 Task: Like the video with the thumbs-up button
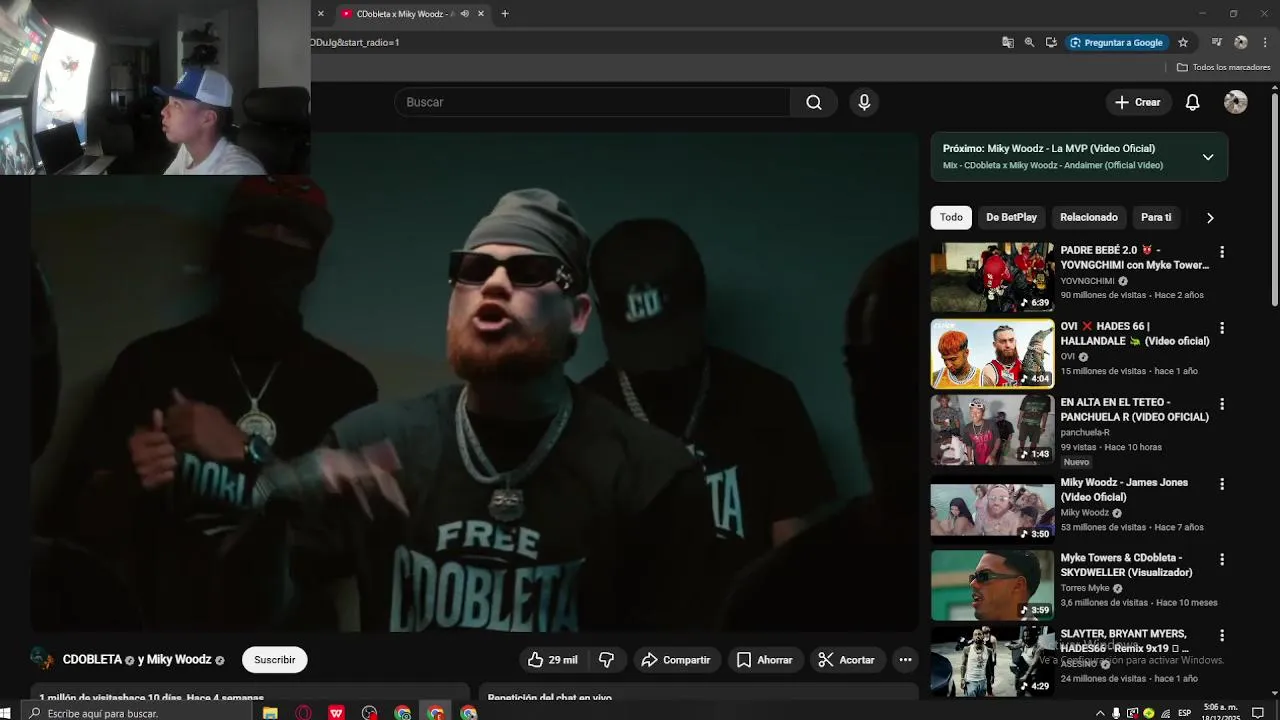(553, 660)
